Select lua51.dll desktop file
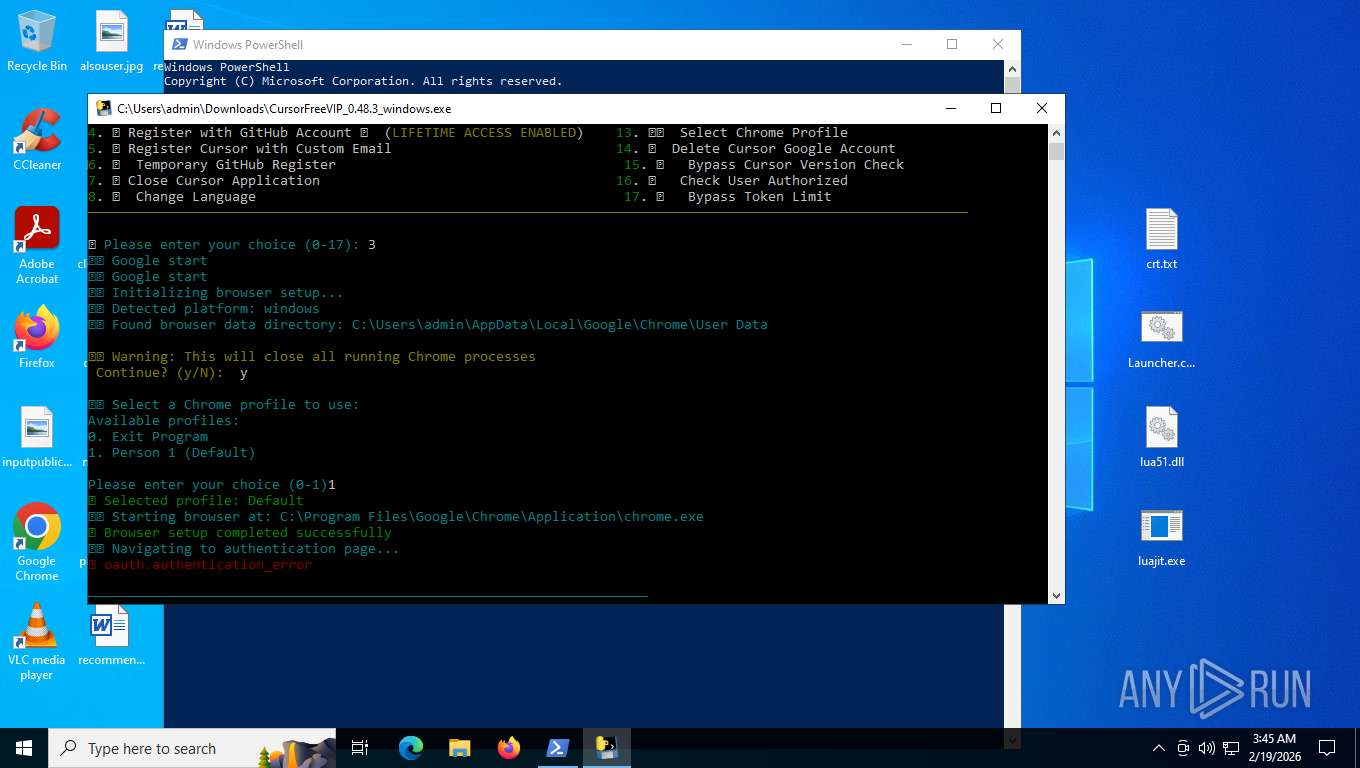This screenshot has height=768, width=1360. [x=1161, y=437]
